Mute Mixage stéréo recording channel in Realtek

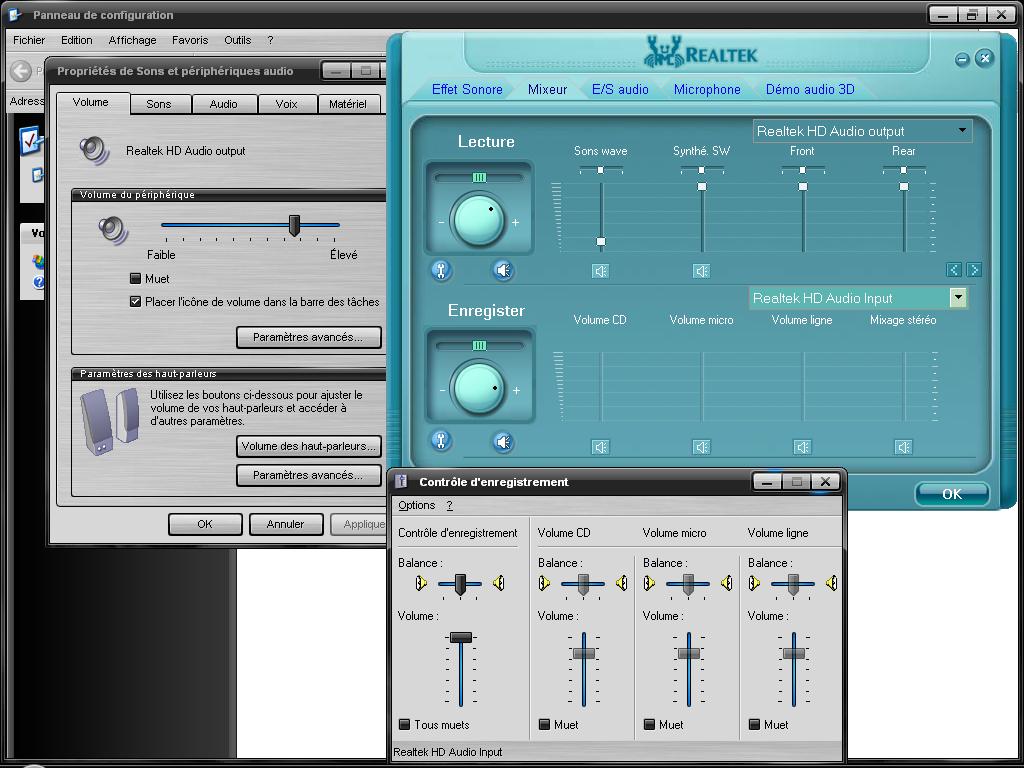[903, 447]
